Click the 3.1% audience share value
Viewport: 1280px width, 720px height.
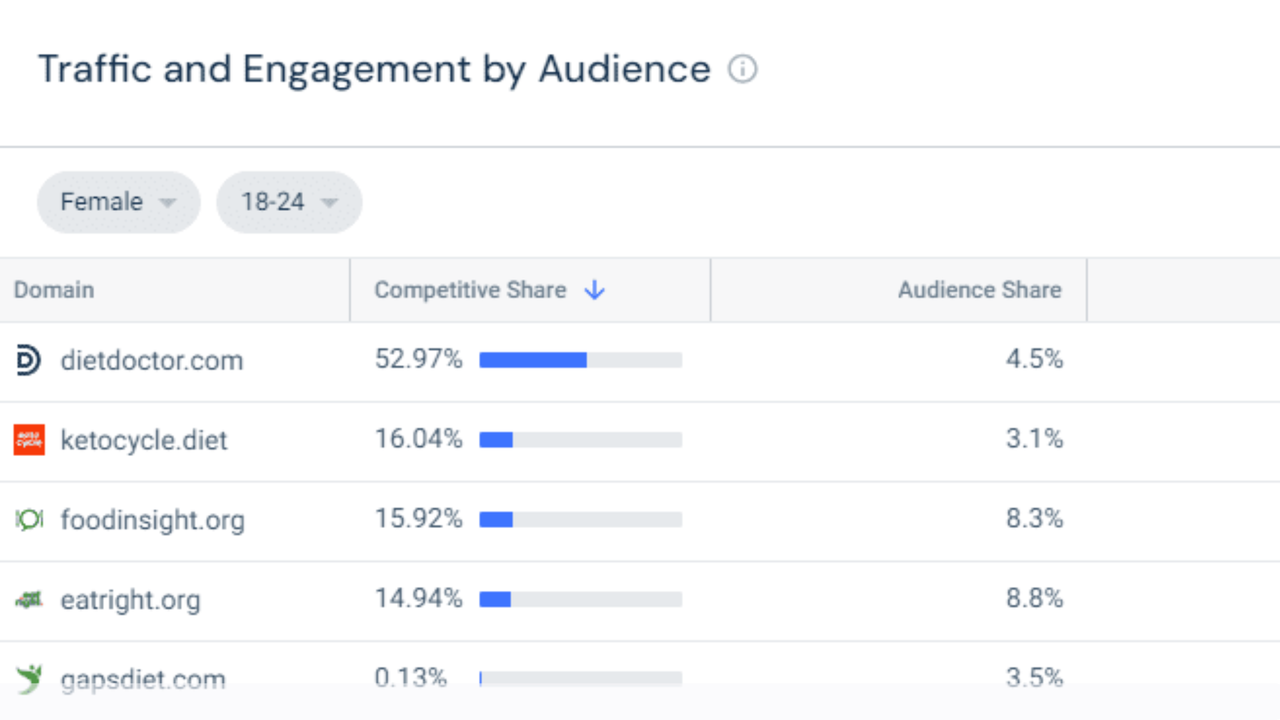point(1034,439)
